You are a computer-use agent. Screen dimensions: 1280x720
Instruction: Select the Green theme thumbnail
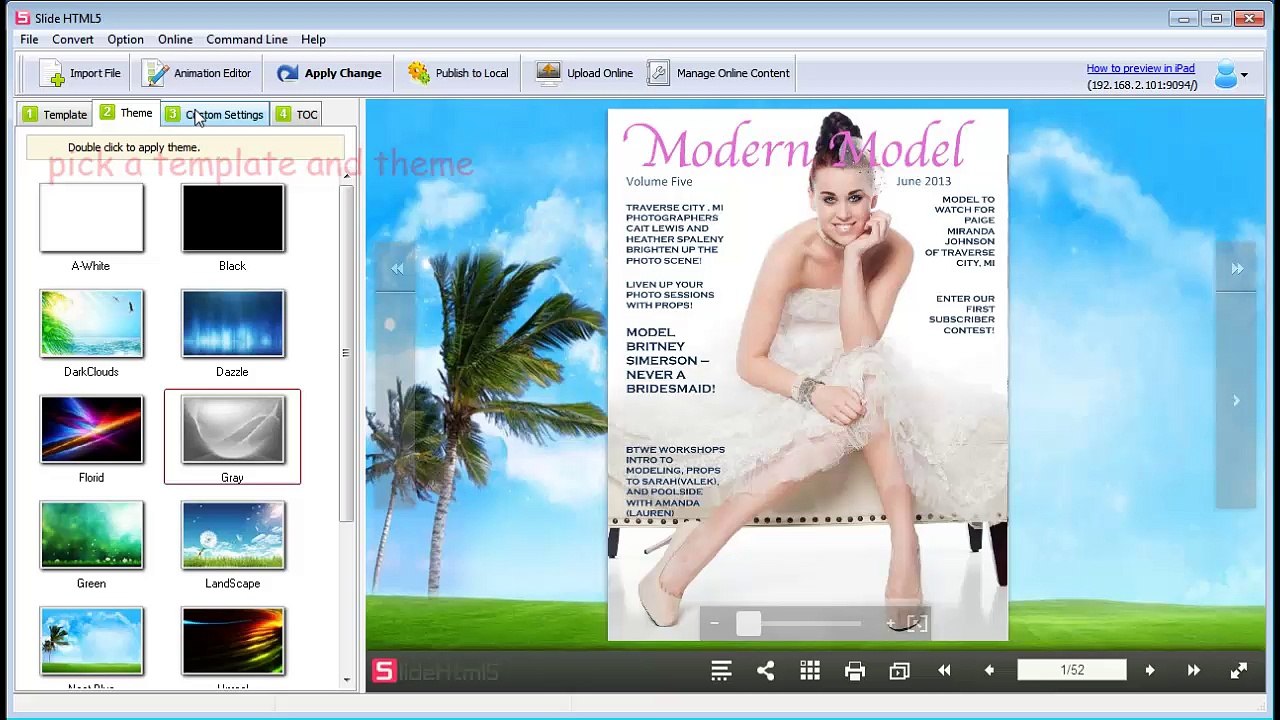tap(91, 536)
